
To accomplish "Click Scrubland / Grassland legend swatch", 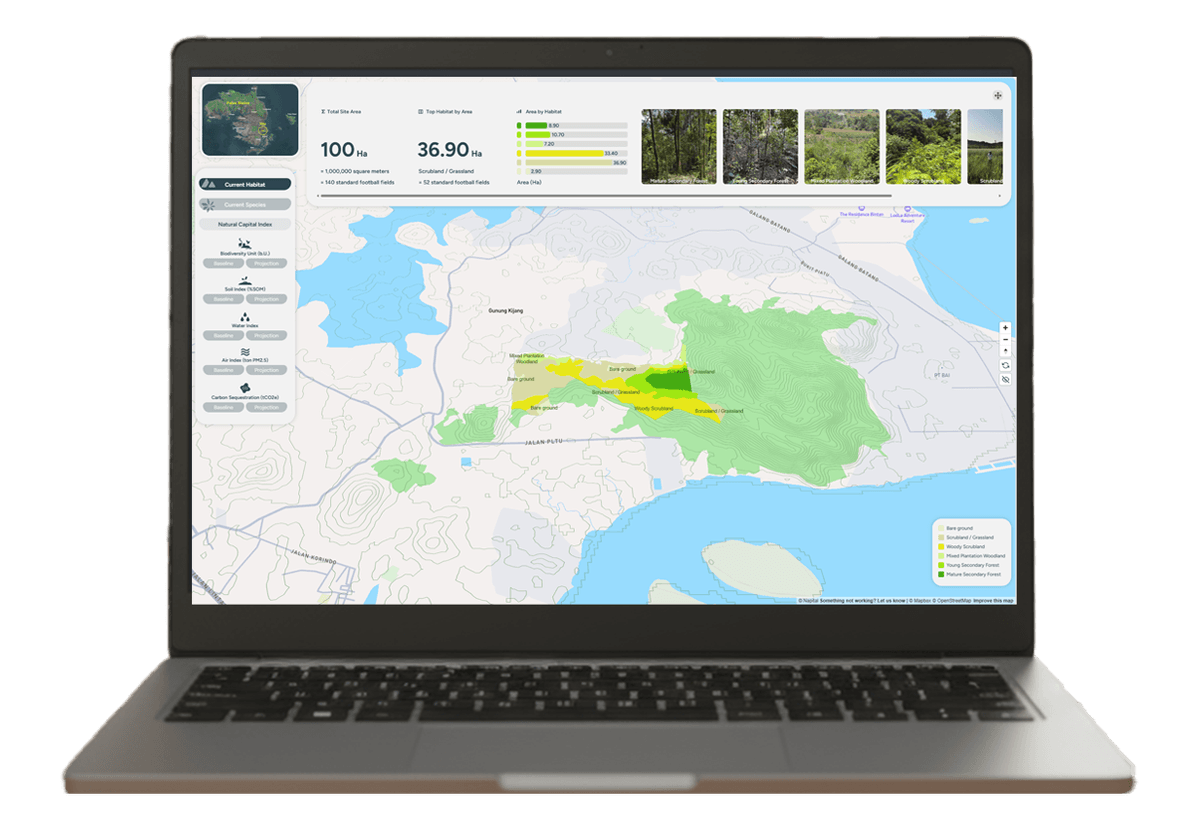I will [941, 537].
